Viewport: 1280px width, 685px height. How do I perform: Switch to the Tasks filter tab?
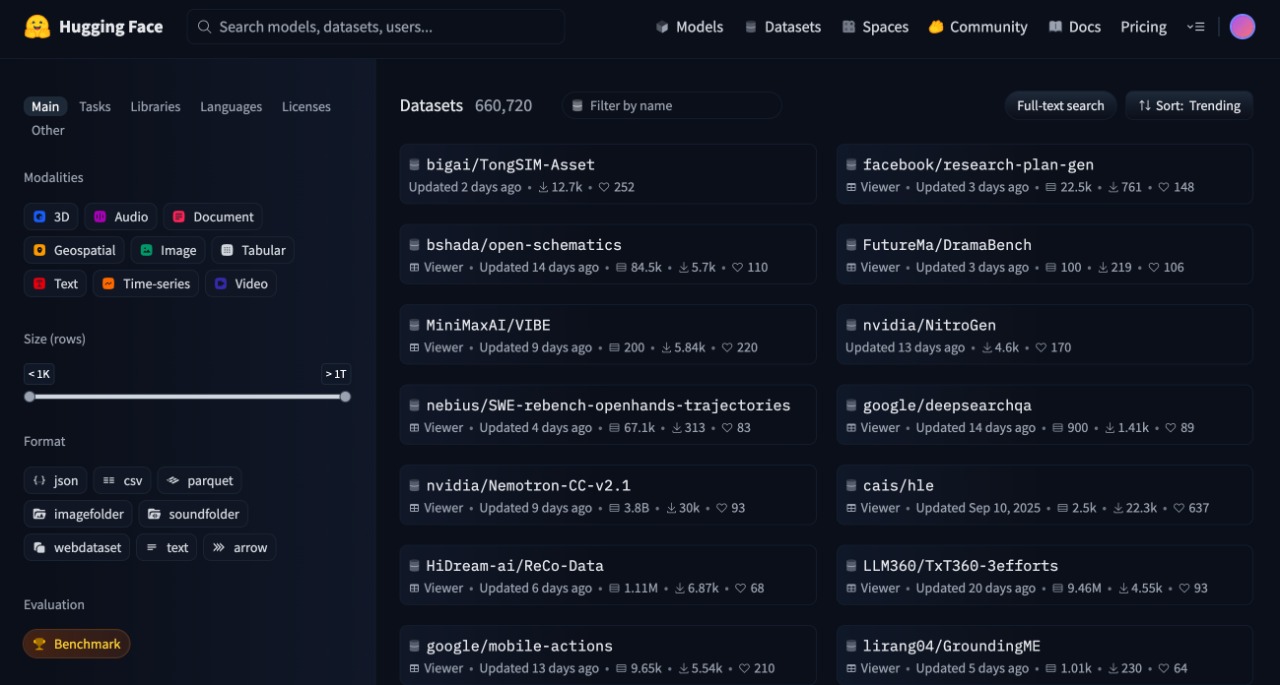click(x=95, y=107)
